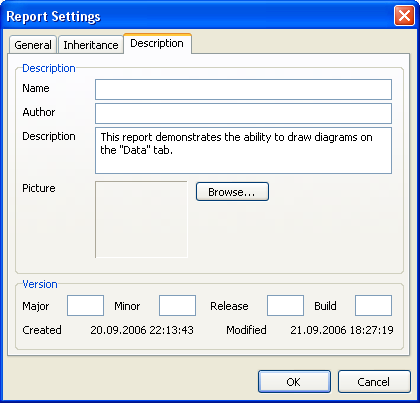The image size is (420, 403).
Task: Click the empty Picture preview box
Action: coord(141,219)
